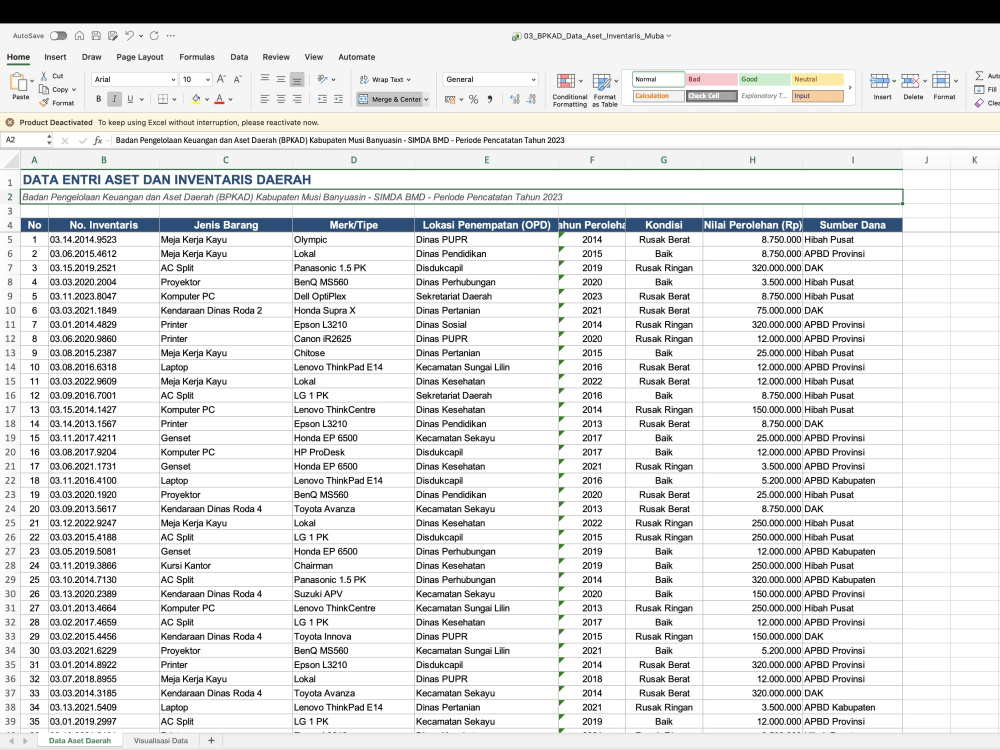The image size is (1000, 750).
Task: Open the Automate tab
Action: tap(357, 57)
